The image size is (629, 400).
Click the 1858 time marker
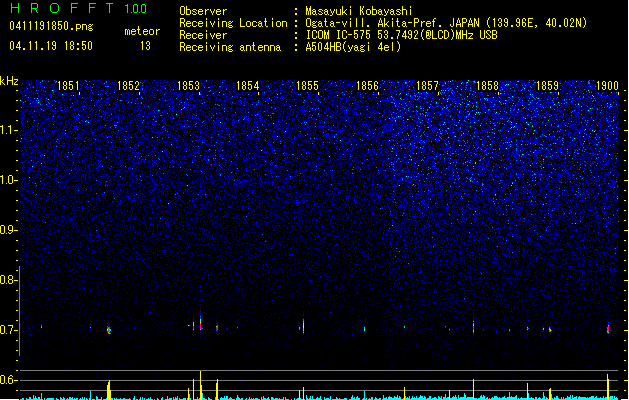[x=487, y=86]
